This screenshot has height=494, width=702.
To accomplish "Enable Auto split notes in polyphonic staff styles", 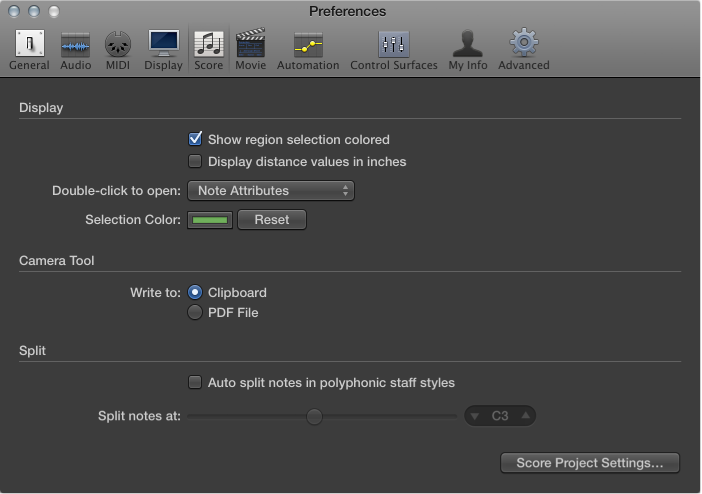I will point(196,382).
